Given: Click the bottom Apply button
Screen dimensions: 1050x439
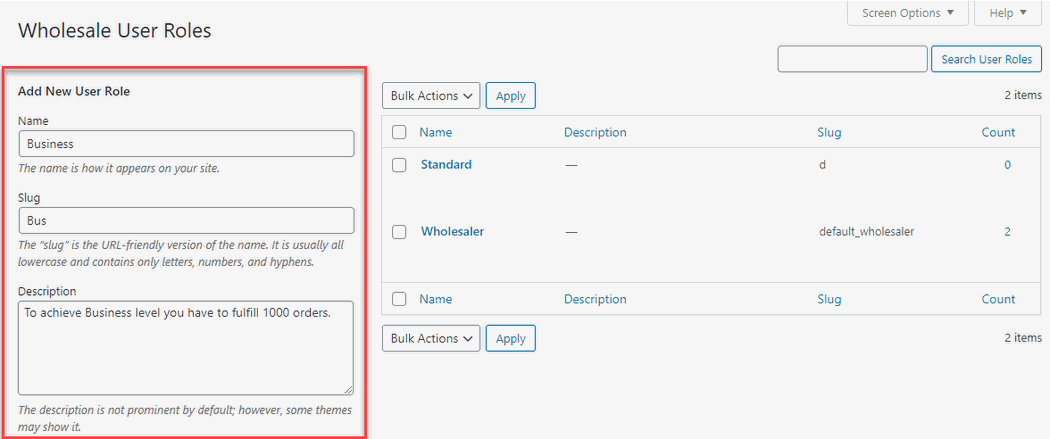Looking at the screenshot, I should [x=510, y=339].
